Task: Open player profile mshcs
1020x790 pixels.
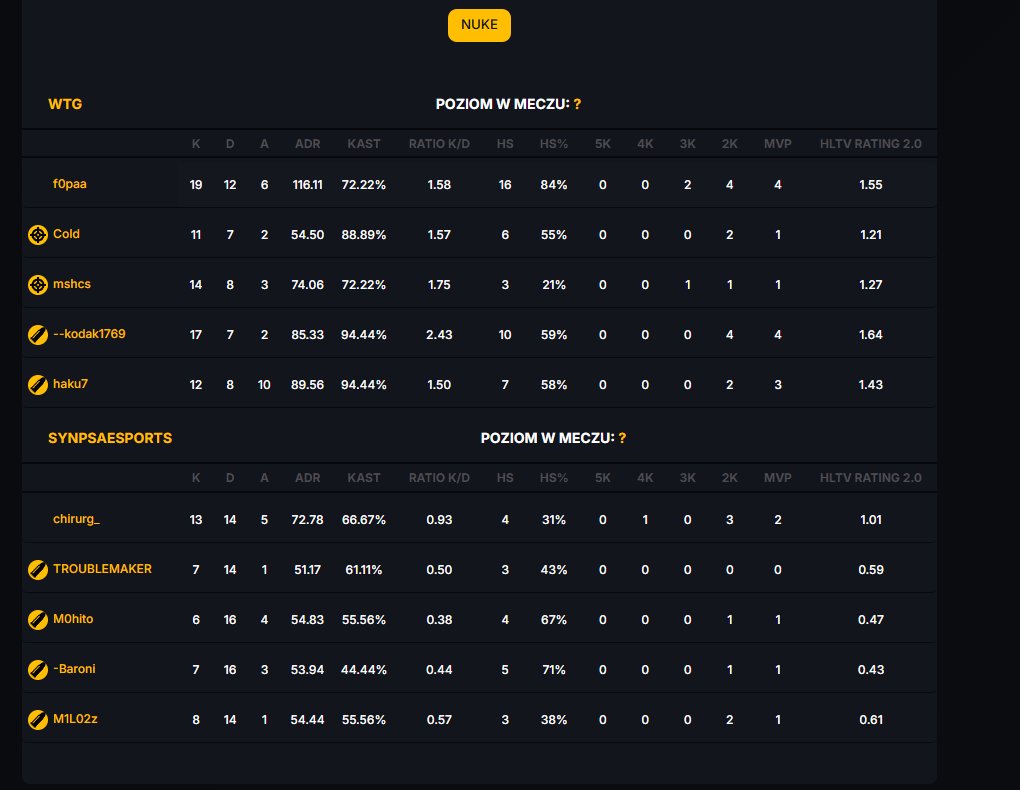Action: (x=72, y=284)
